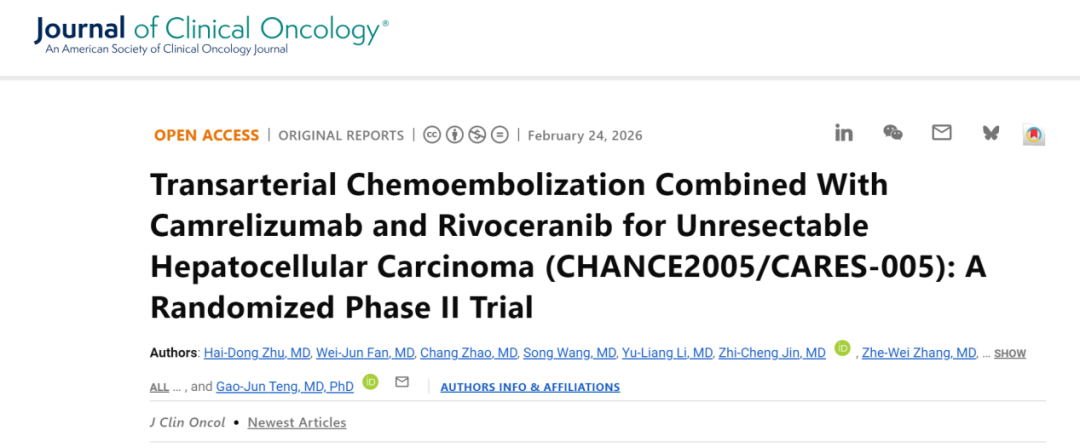Expand Authors Info & Affiliations section
The height and width of the screenshot is (448, 1080).
point(530,387)
